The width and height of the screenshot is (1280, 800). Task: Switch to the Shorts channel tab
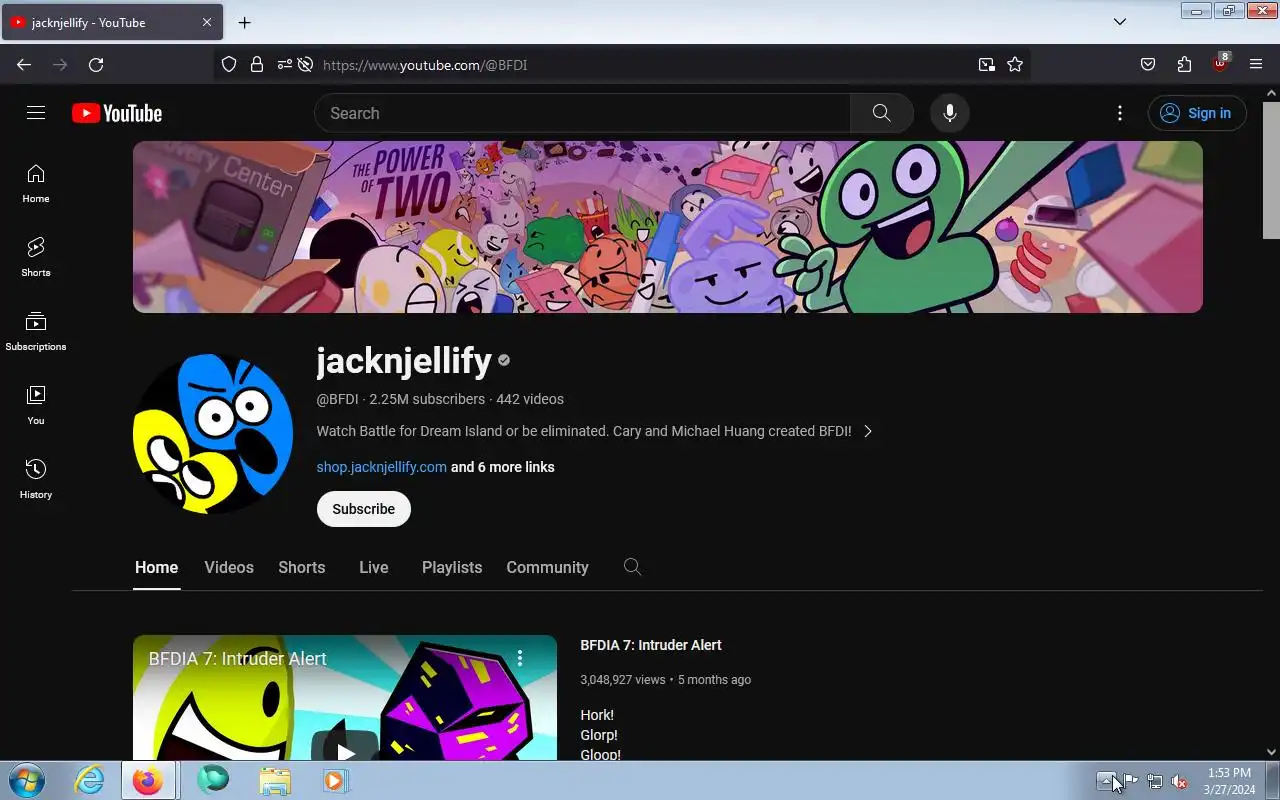[x=302, y=567]
